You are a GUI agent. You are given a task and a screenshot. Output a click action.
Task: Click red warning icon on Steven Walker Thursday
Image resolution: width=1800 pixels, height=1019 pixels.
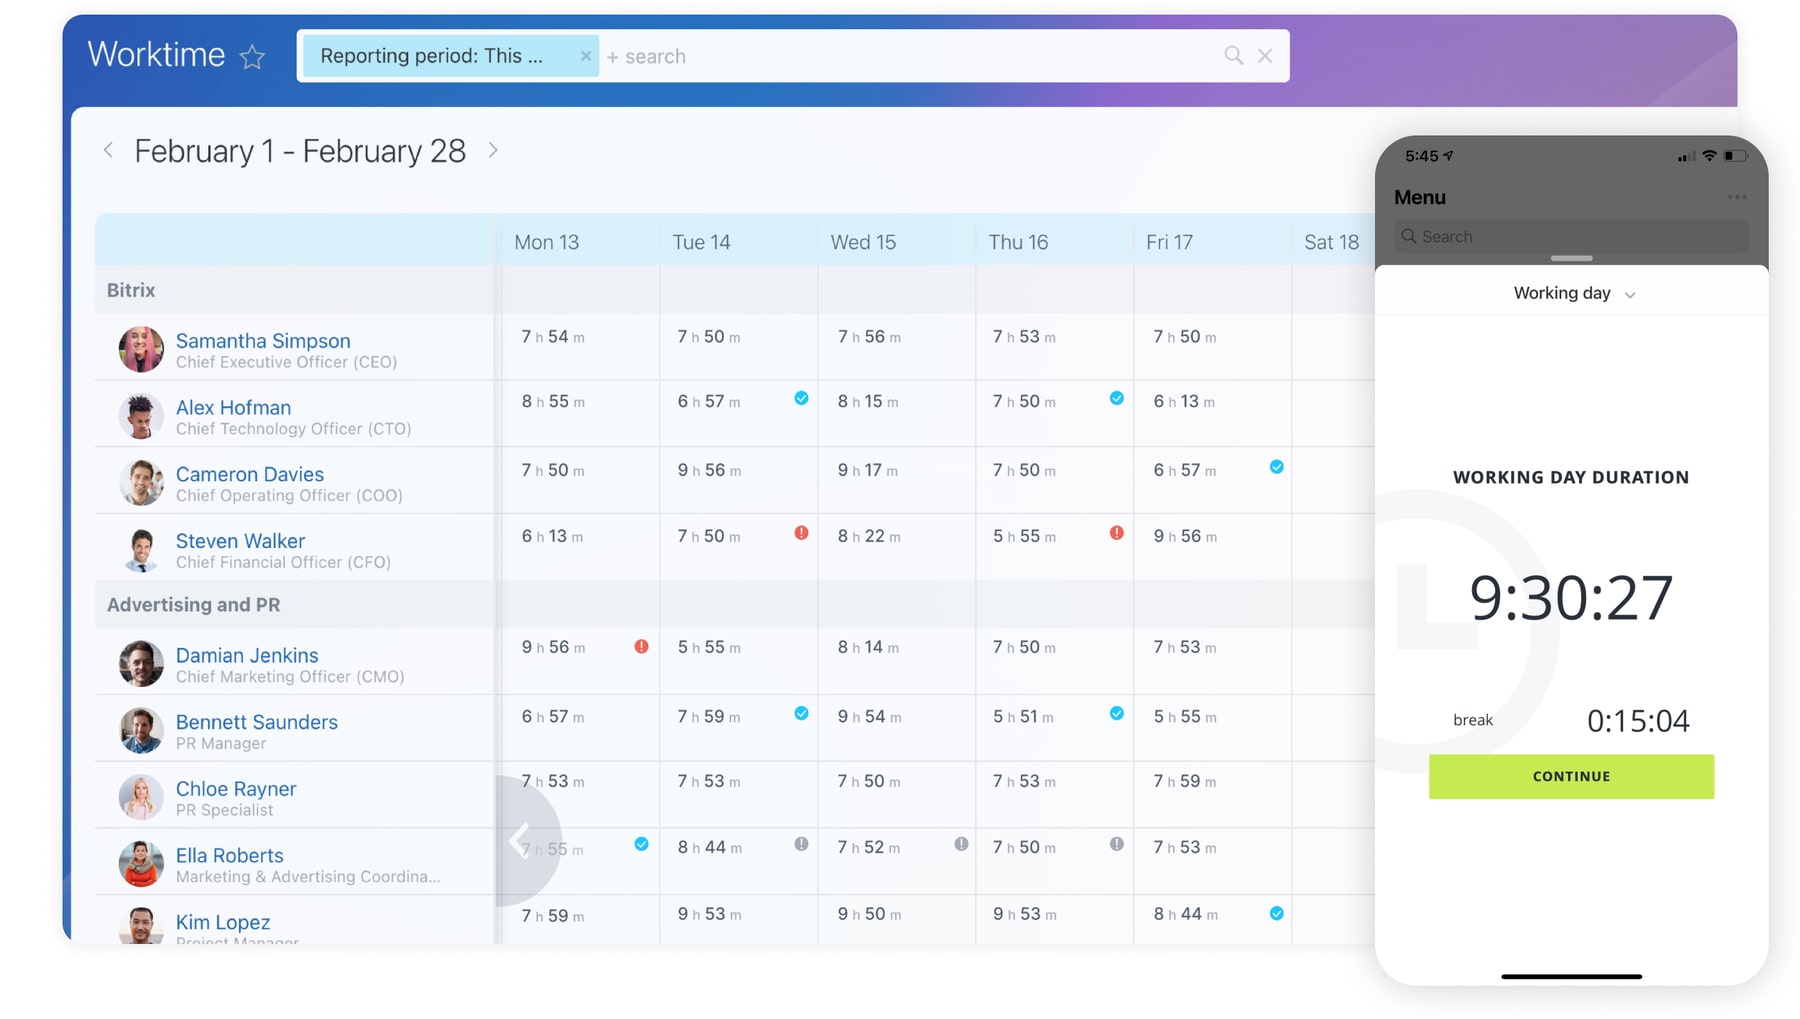click(x=1116, y=534)
